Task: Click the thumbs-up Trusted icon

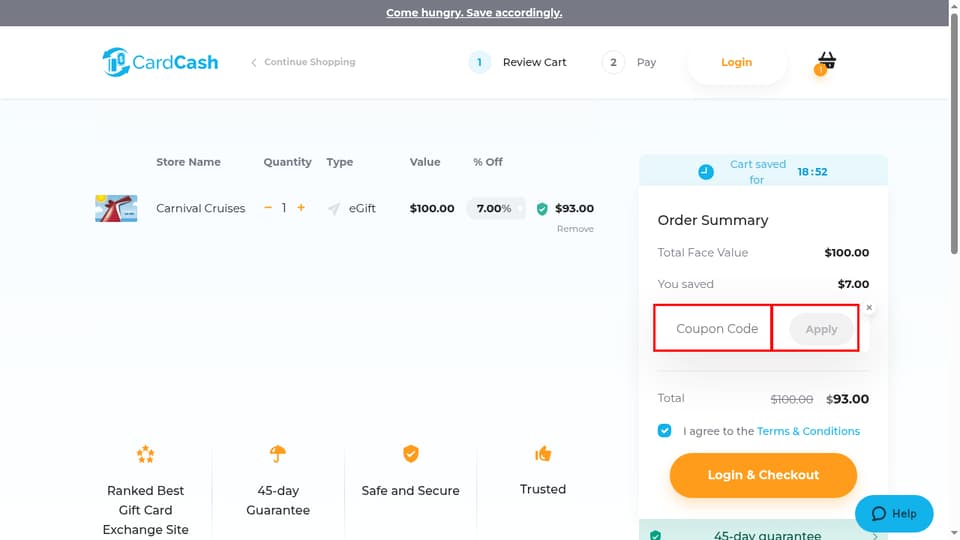Action: pos(543,454)
